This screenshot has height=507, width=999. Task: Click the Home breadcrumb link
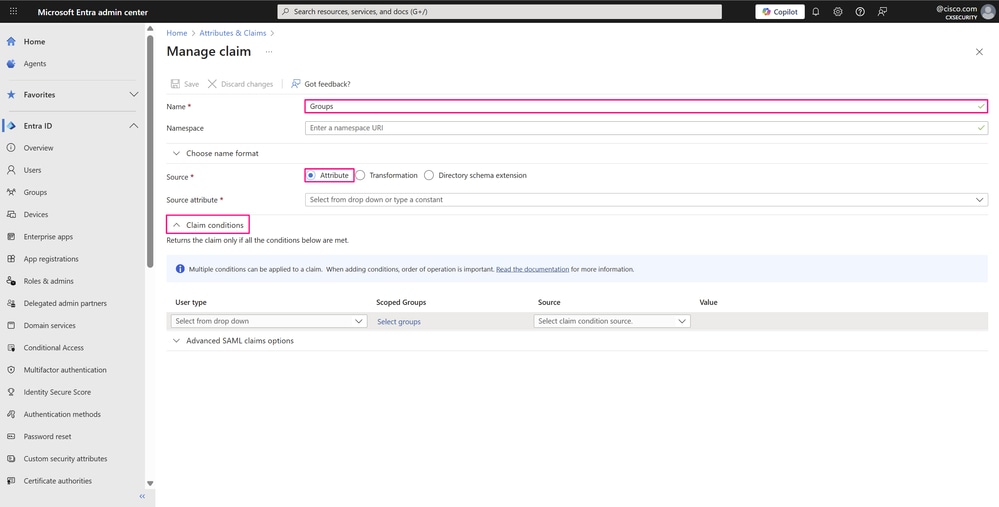177,33
